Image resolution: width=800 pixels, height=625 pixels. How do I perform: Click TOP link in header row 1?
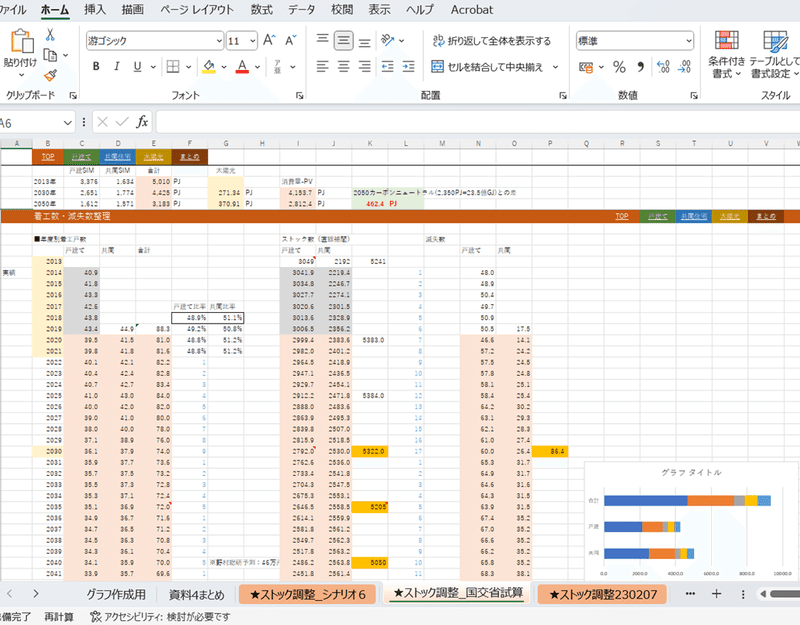point(48,157)
